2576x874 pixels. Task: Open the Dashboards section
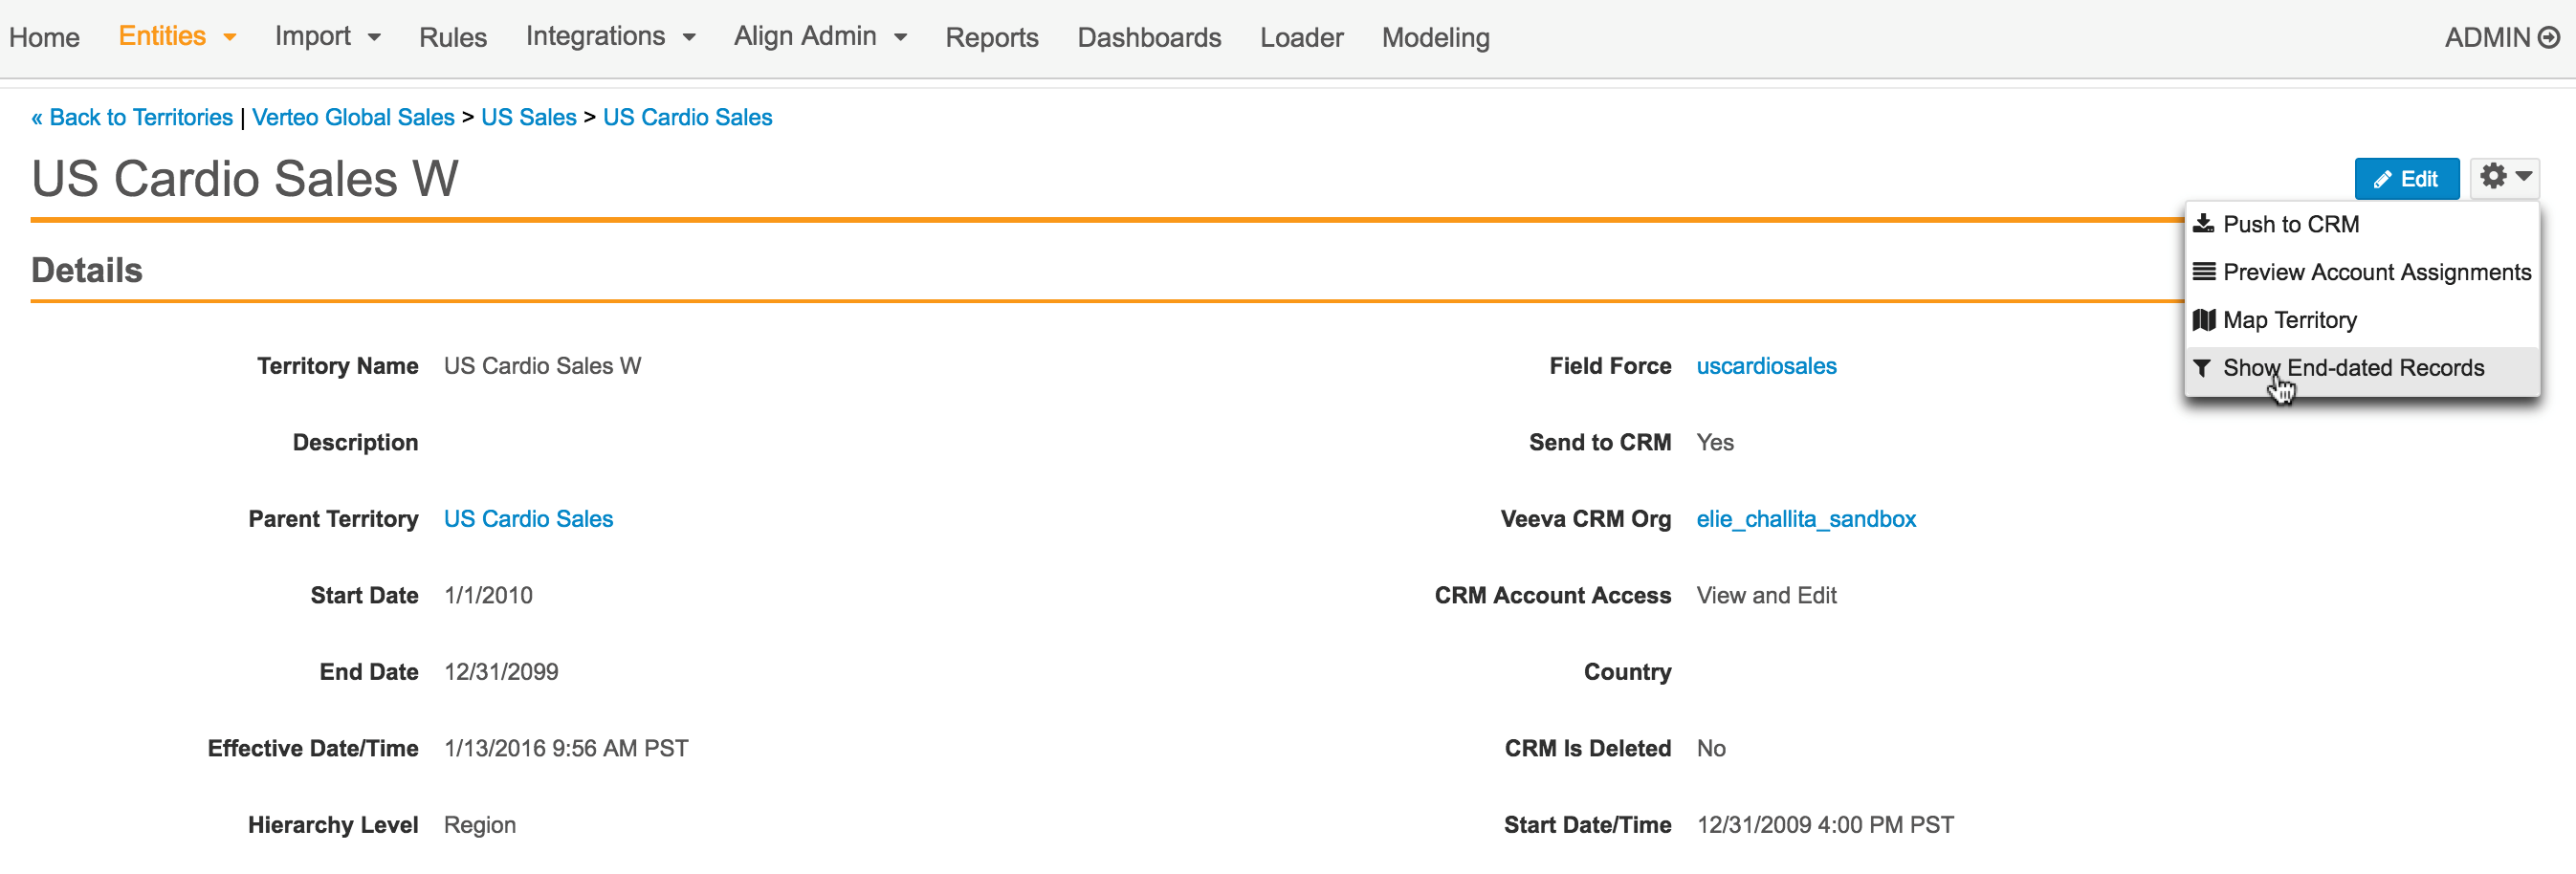coord(1148,37)
